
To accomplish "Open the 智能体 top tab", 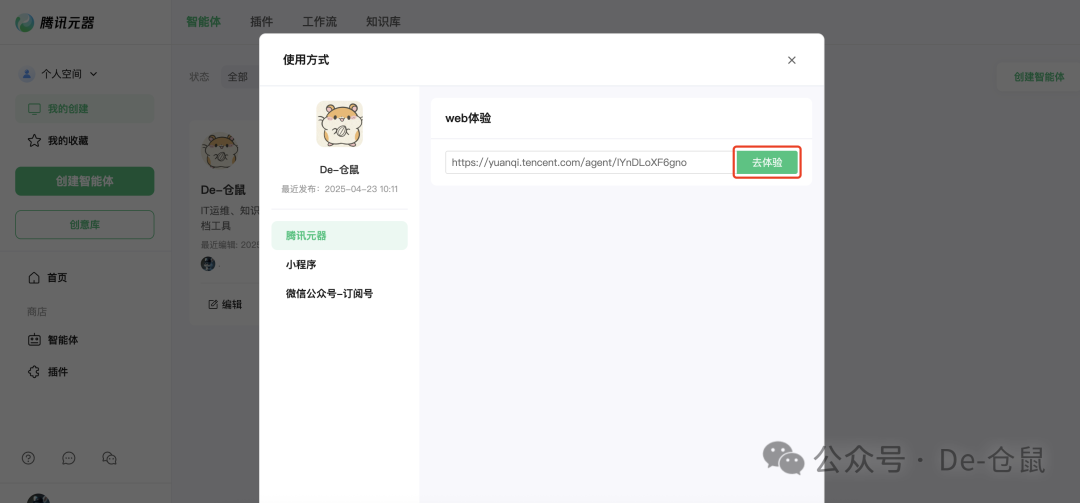I will point(203,21).
